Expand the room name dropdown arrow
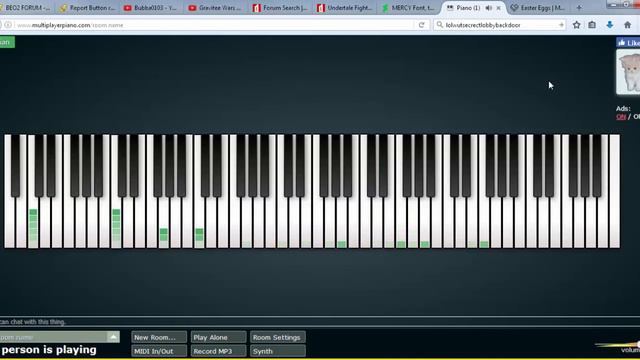 click(x=113, y=337)
